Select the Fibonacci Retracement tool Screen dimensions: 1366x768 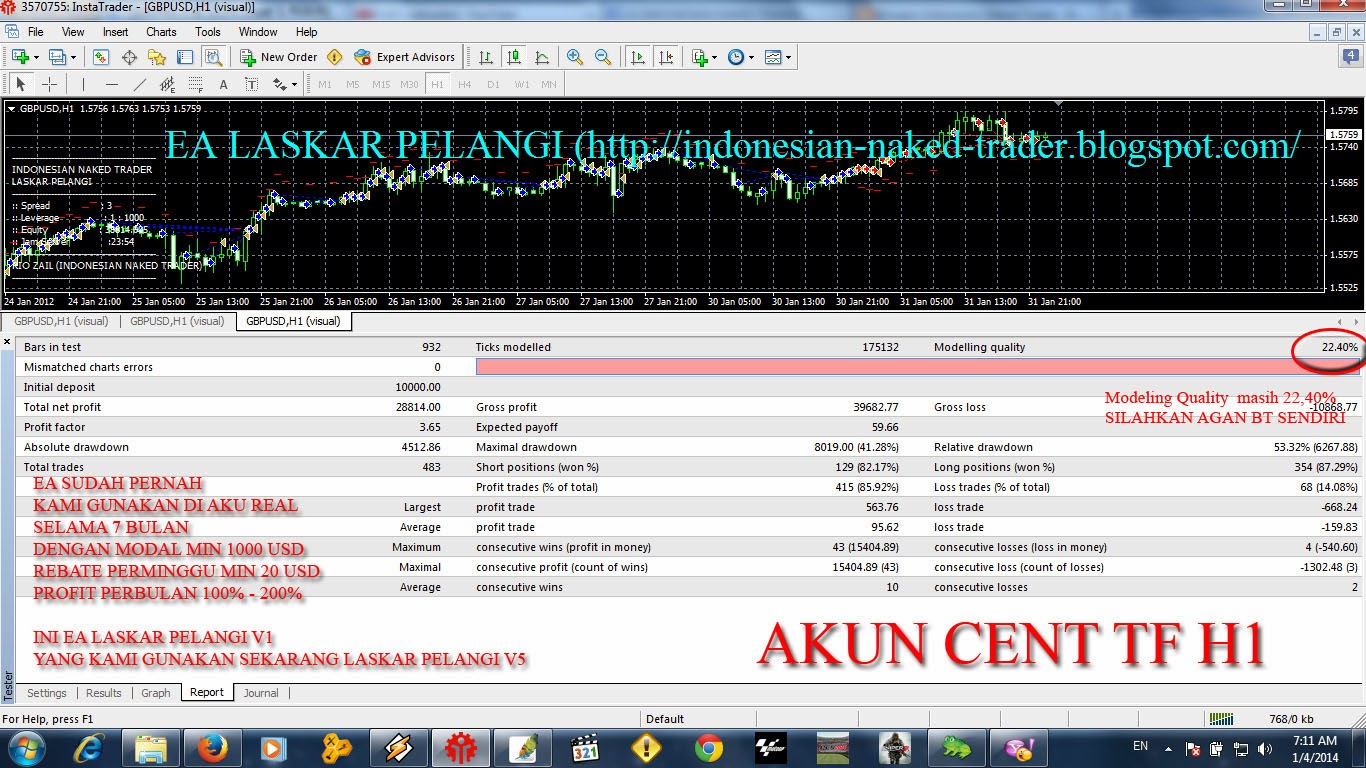tap(195, 84)
